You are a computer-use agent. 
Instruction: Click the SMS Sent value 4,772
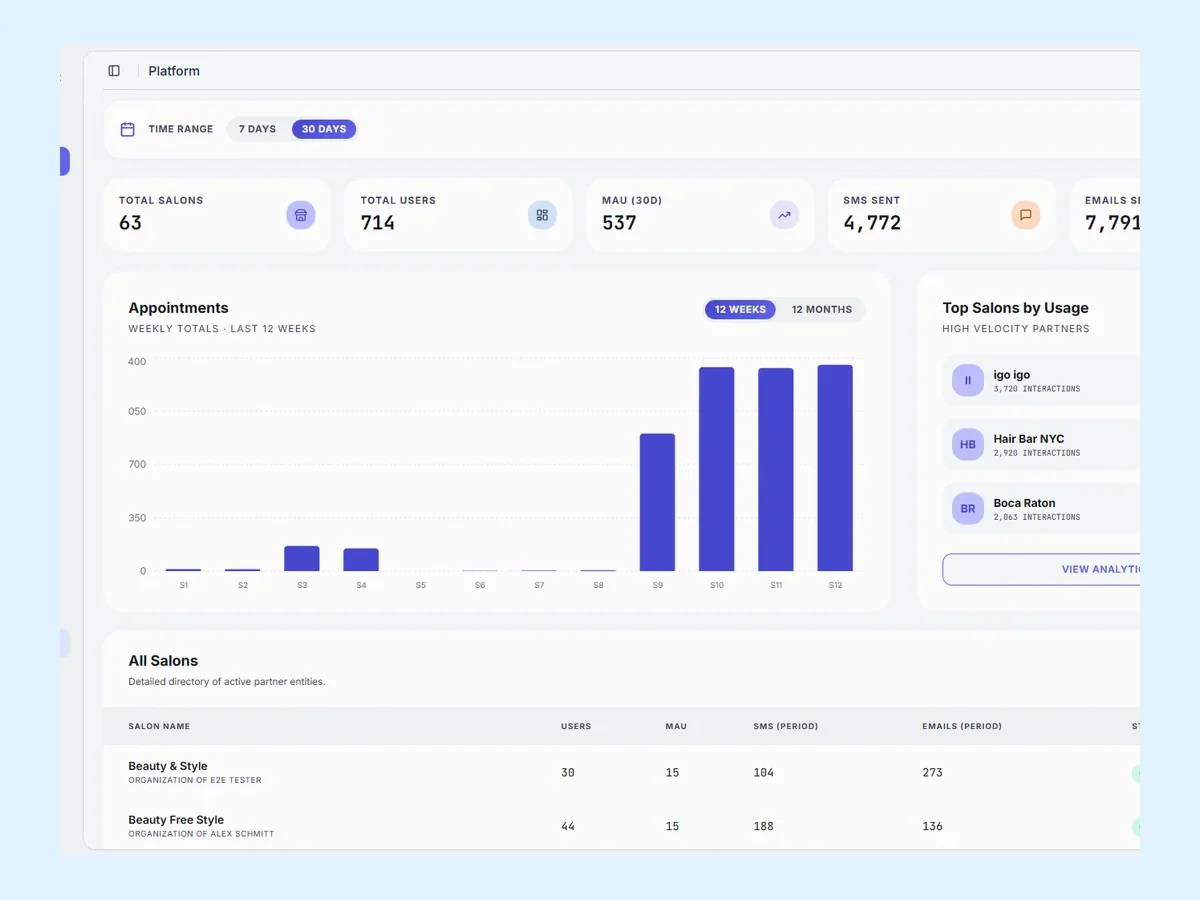tap(872, 223)
